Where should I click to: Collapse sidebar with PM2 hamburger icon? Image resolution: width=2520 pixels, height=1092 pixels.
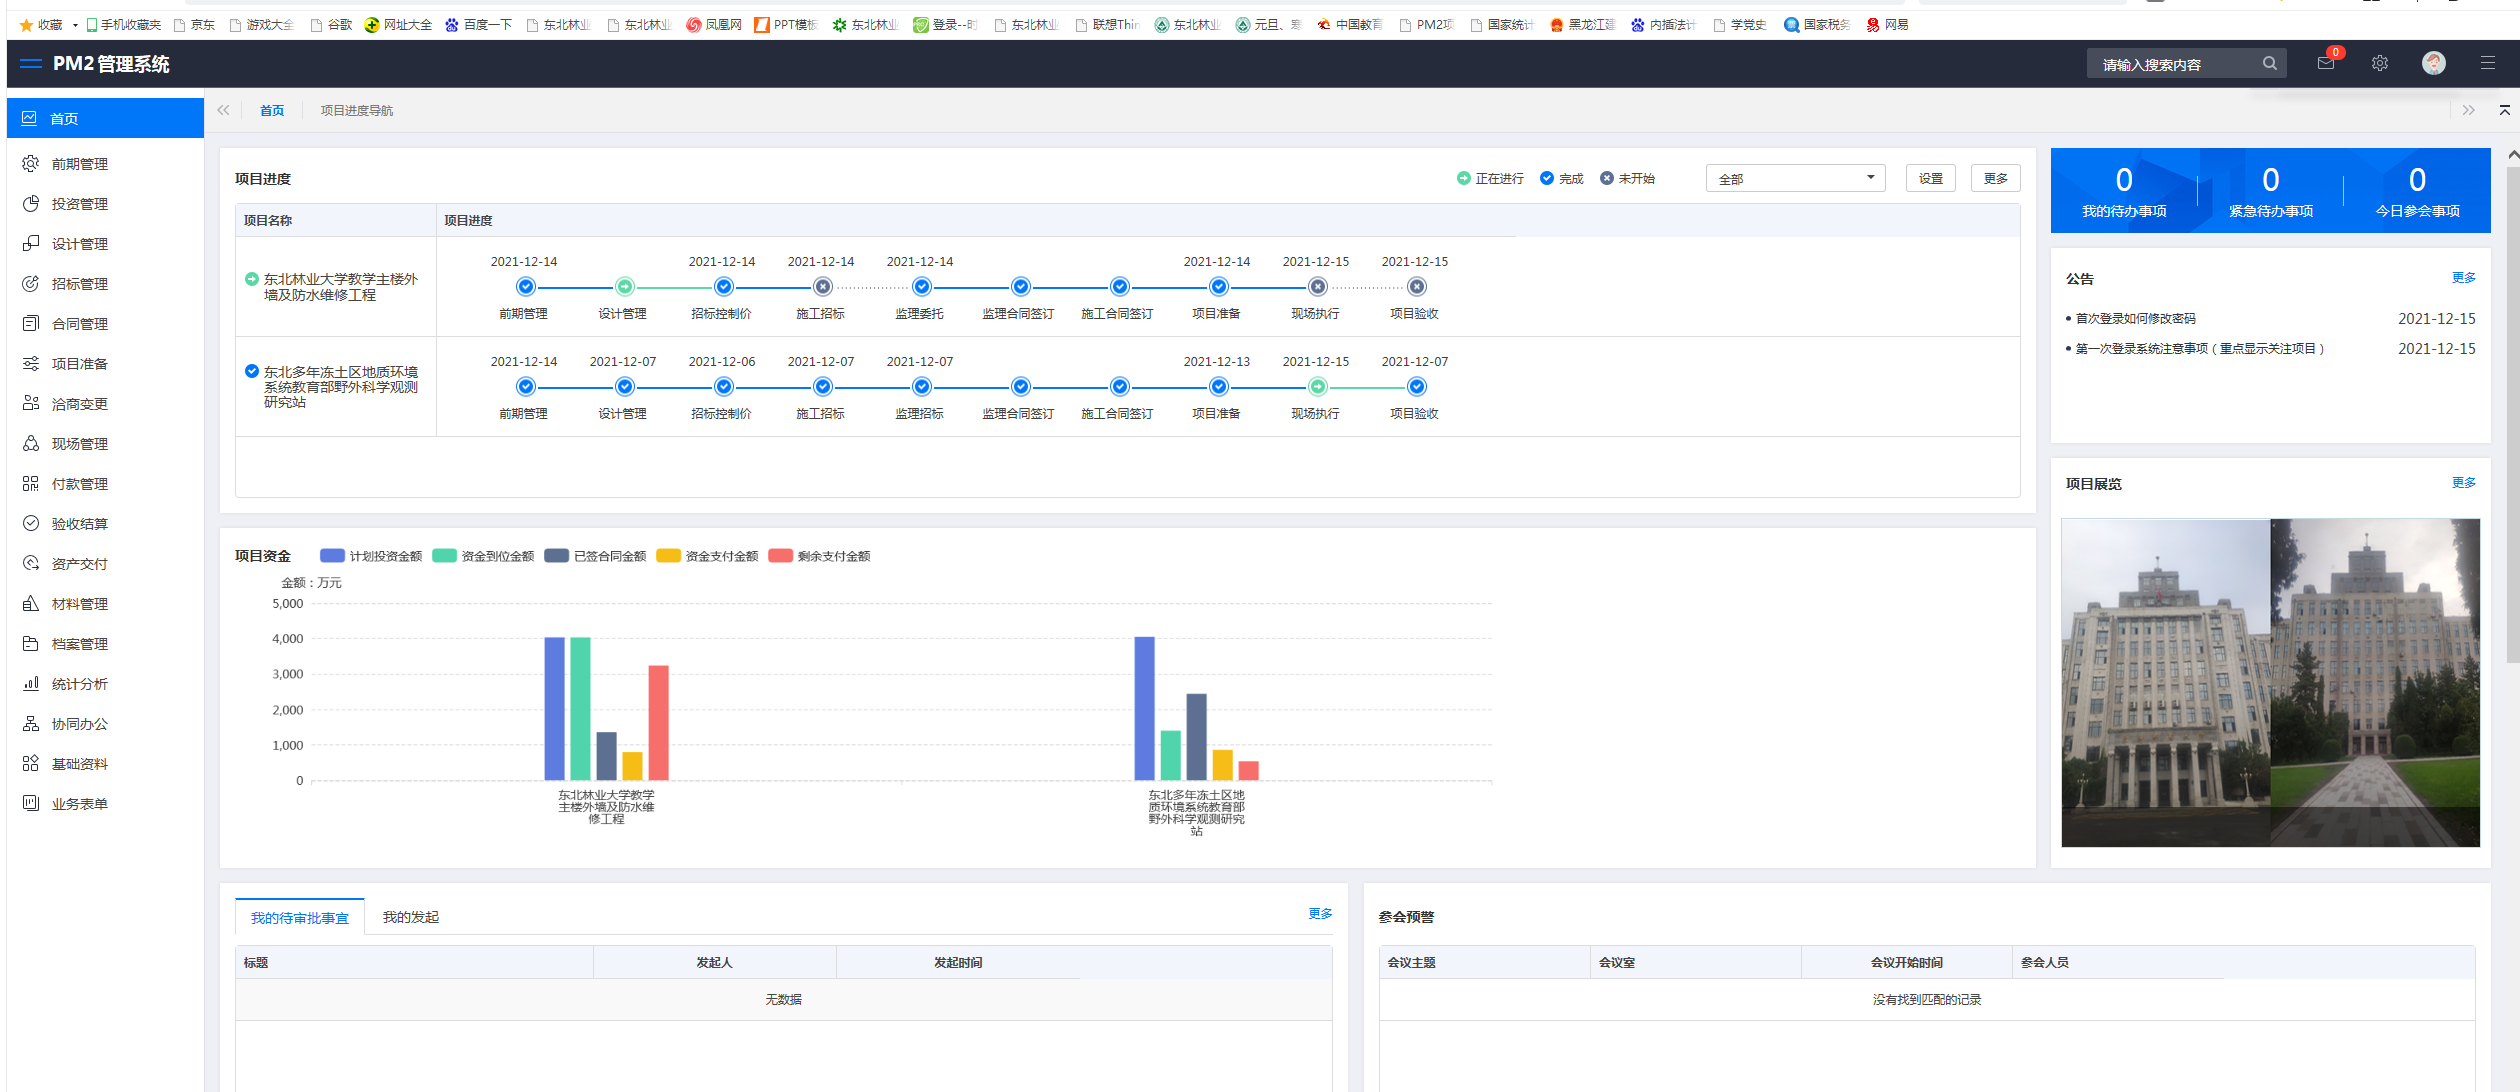(x=31, y=64)
